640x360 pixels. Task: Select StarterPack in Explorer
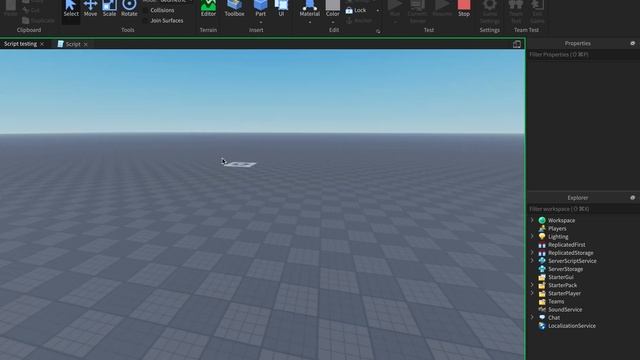pyautogui.click(x=562, y=285)
